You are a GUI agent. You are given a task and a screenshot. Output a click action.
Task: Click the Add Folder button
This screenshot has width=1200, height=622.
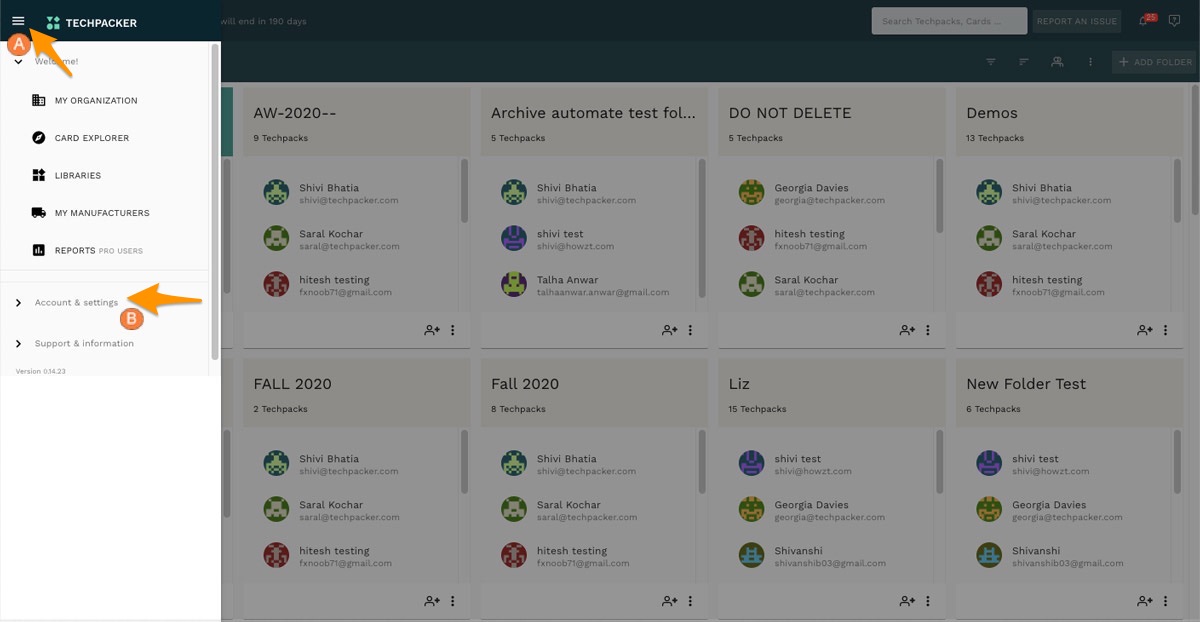pos(1155,62)
